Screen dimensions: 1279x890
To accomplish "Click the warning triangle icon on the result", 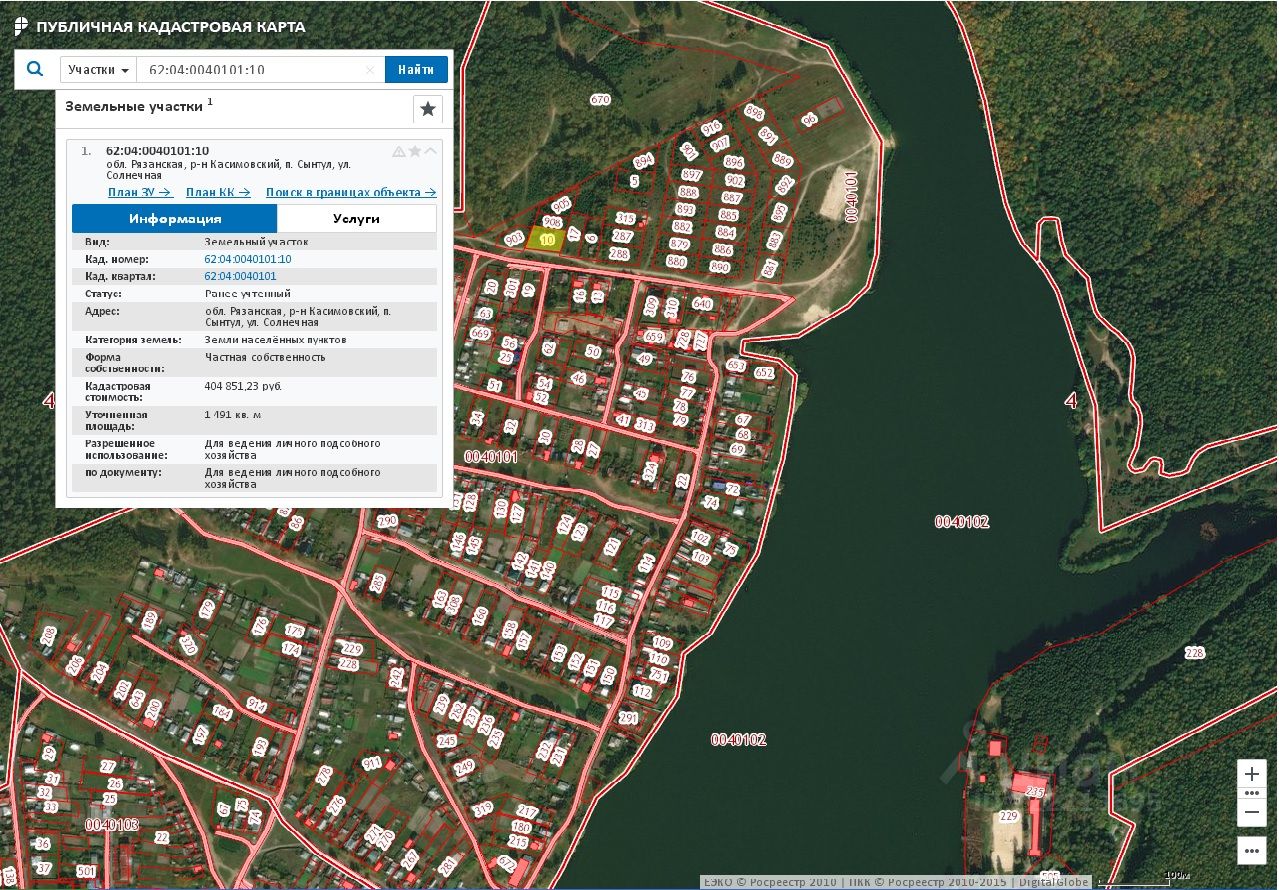I will click(x=398, y=151).
